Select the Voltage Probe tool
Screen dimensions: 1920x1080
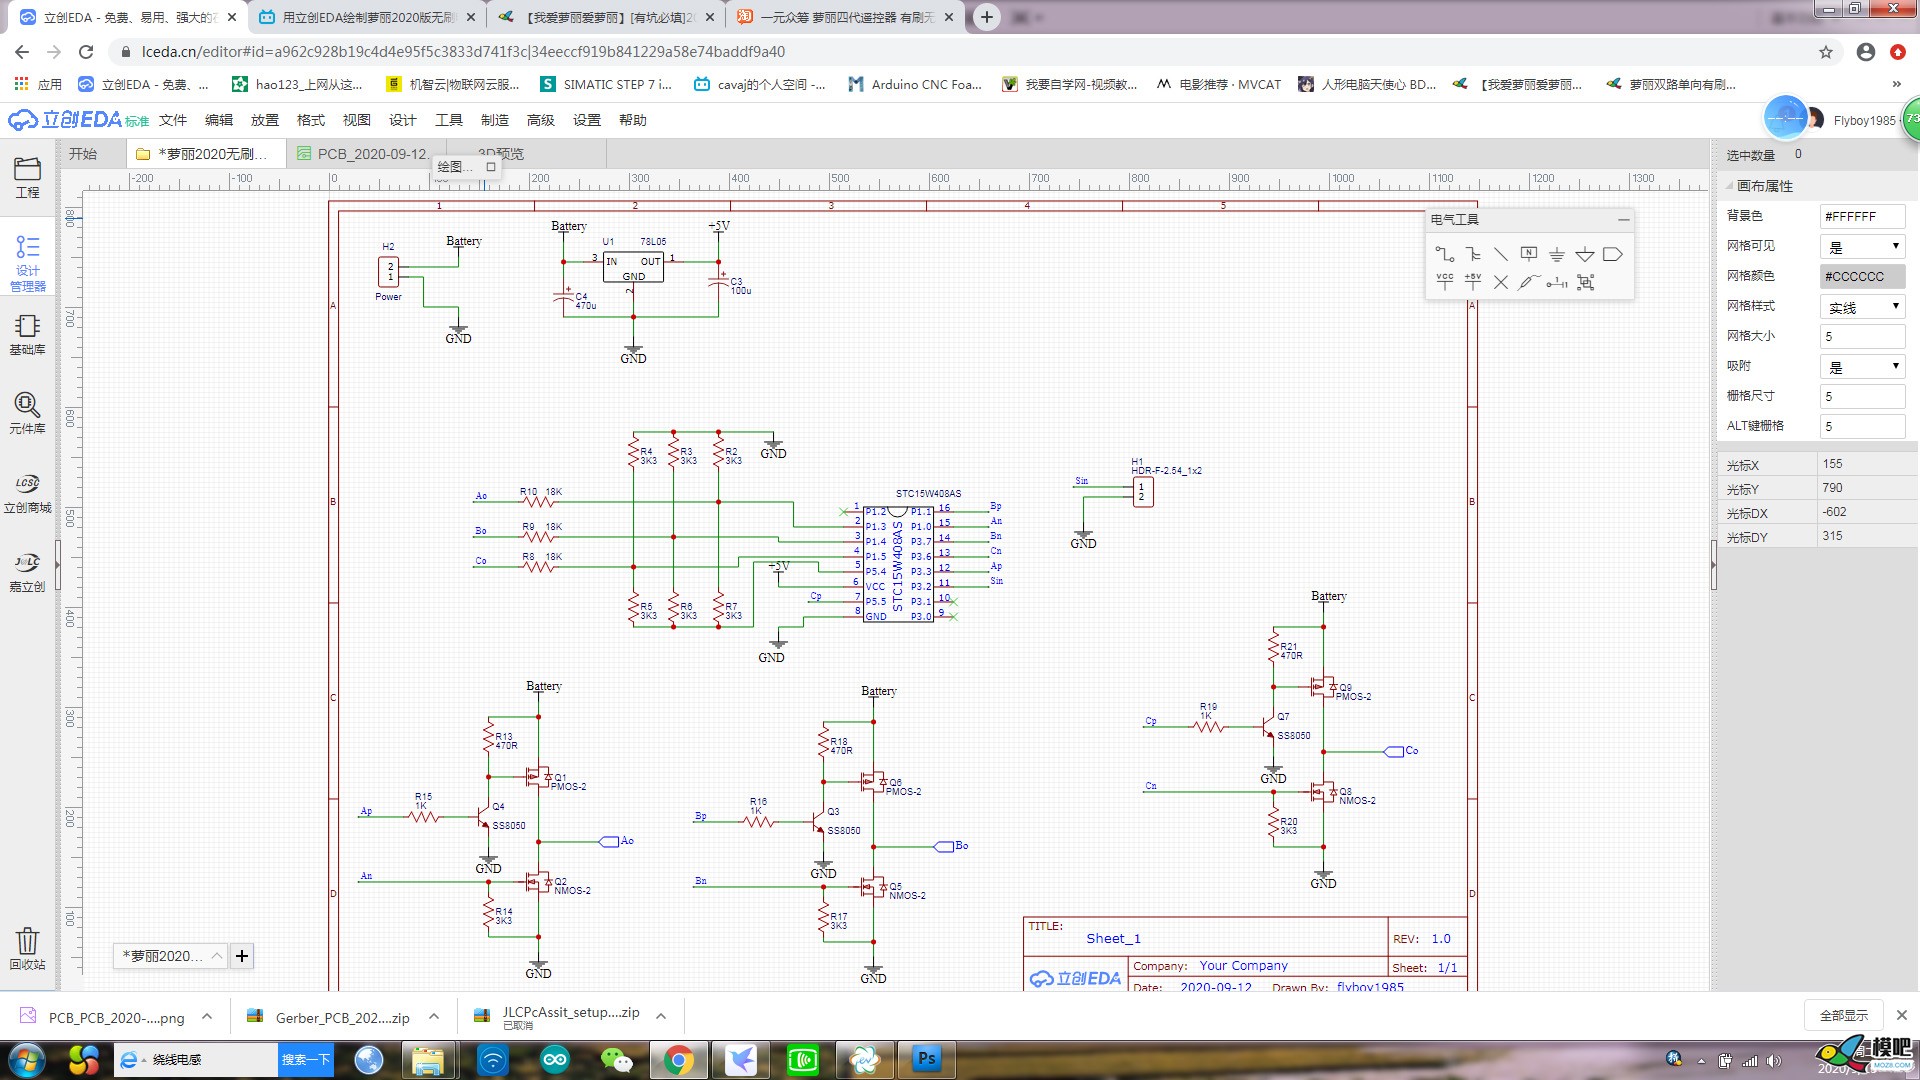tap(1529, 282)
